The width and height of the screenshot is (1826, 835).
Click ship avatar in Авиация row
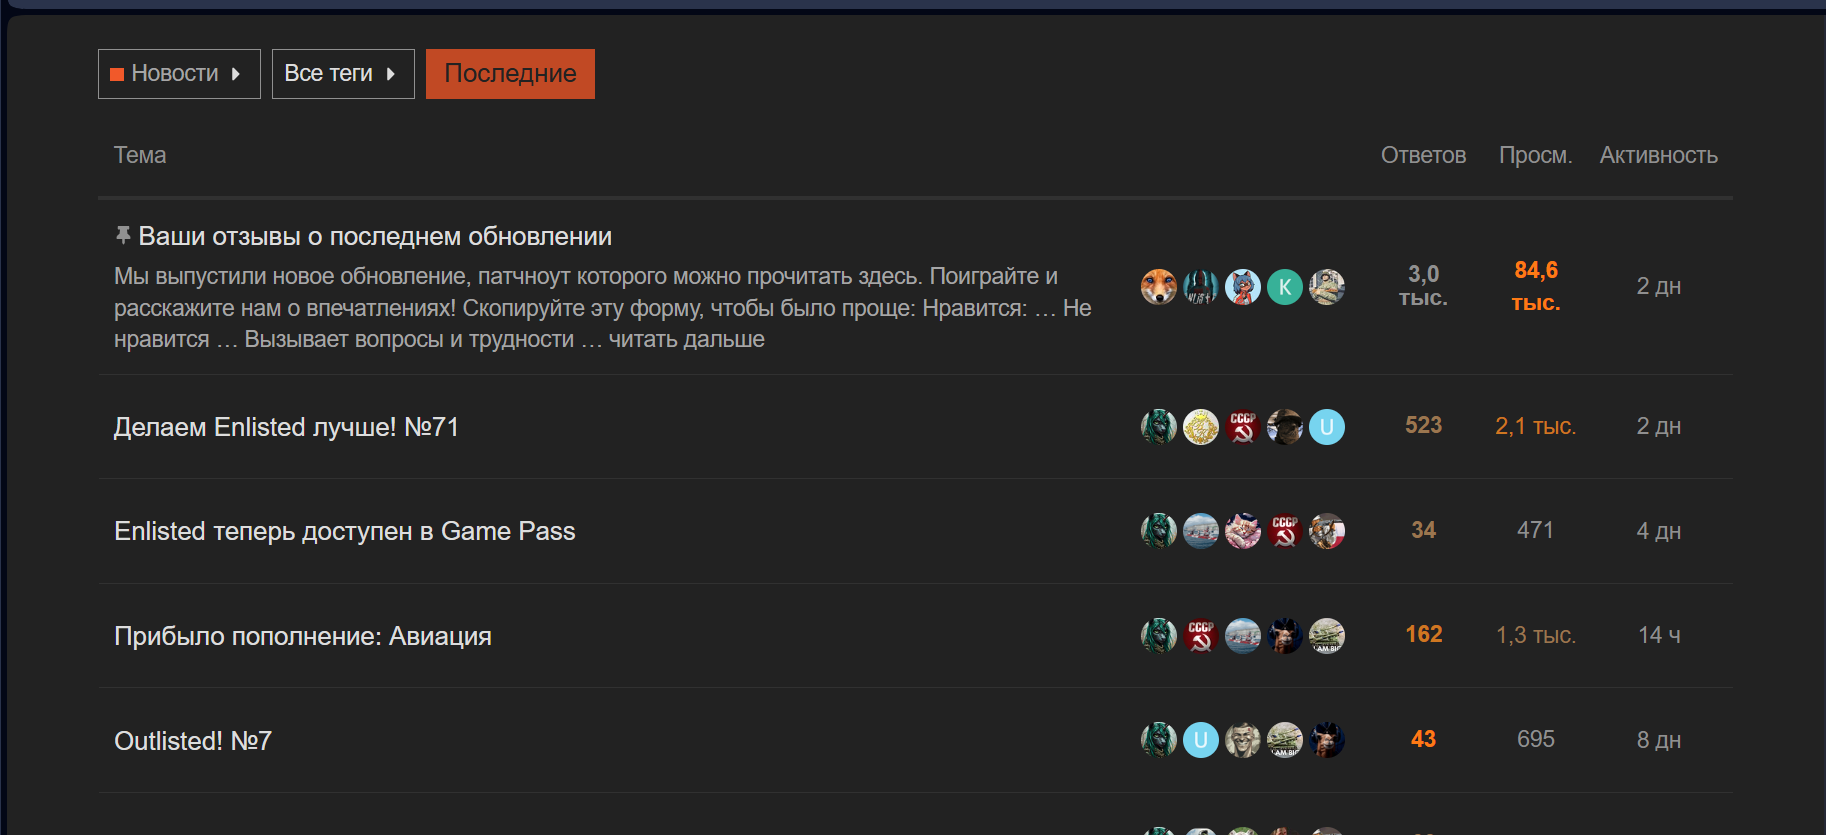click(x=1243, y=636)
